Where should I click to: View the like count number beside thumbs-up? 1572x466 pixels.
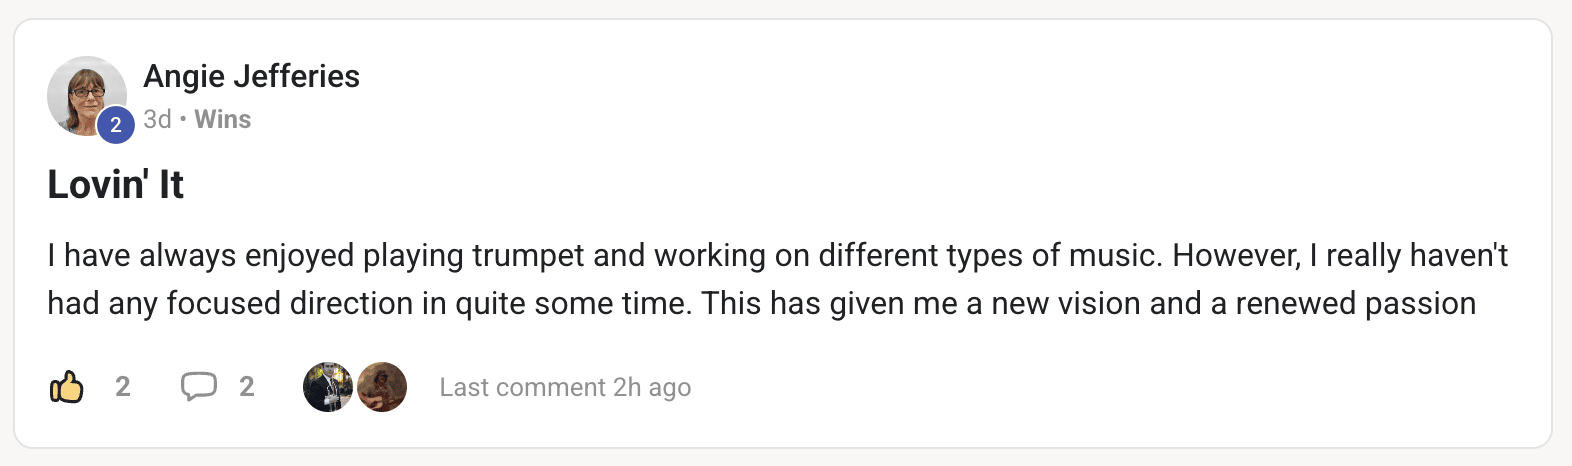point(122,387)
